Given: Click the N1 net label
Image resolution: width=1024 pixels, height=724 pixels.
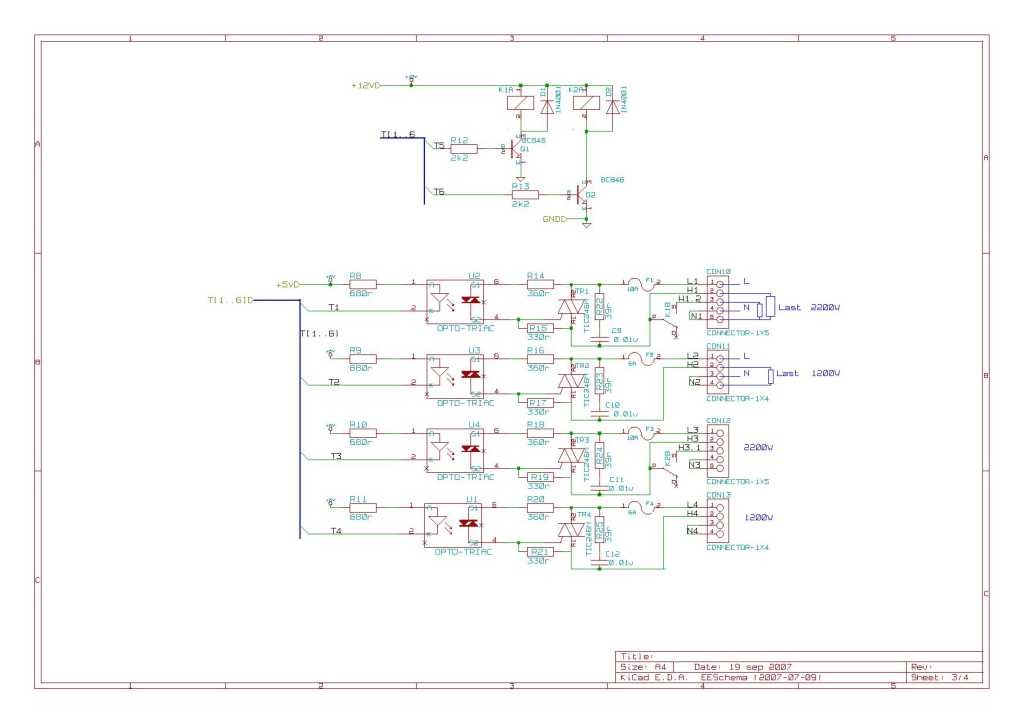Looking at the screenshot, I should pyautogui.click(x=696, y=316).
